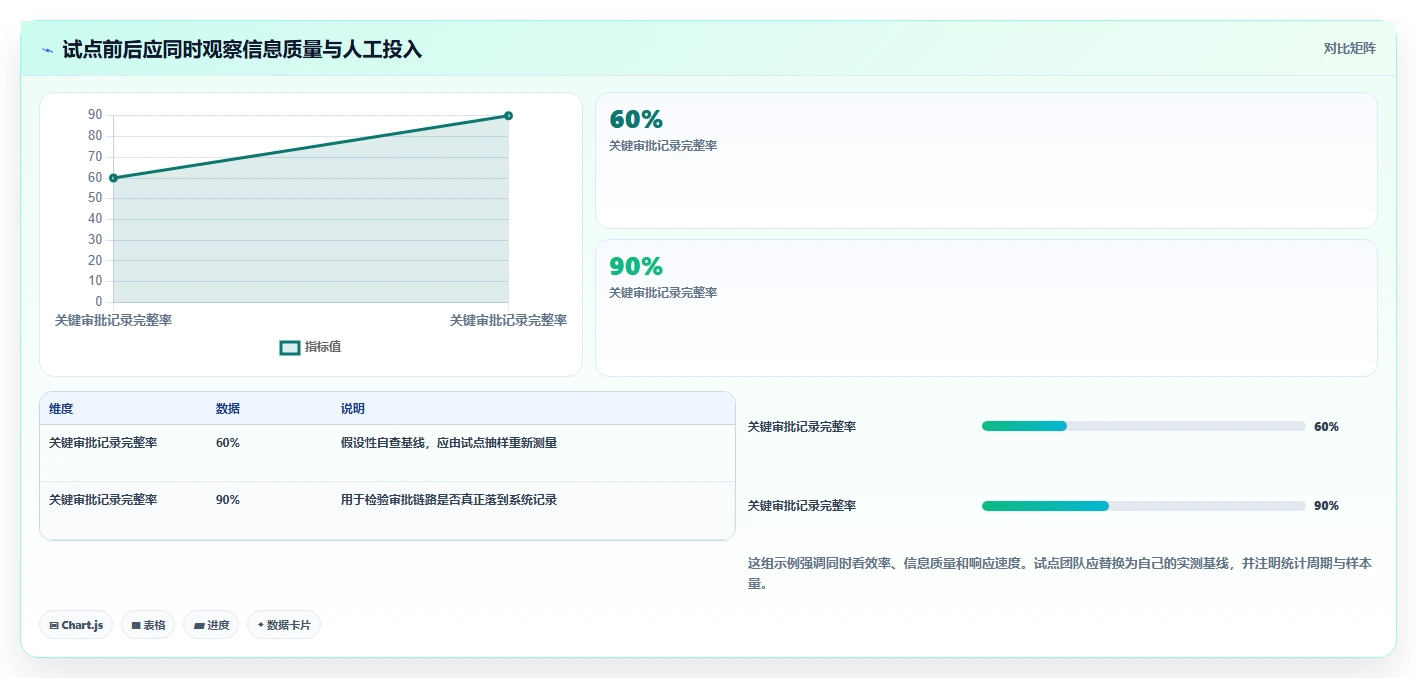Click the label beside the 90% progress bar

(802, 506)
